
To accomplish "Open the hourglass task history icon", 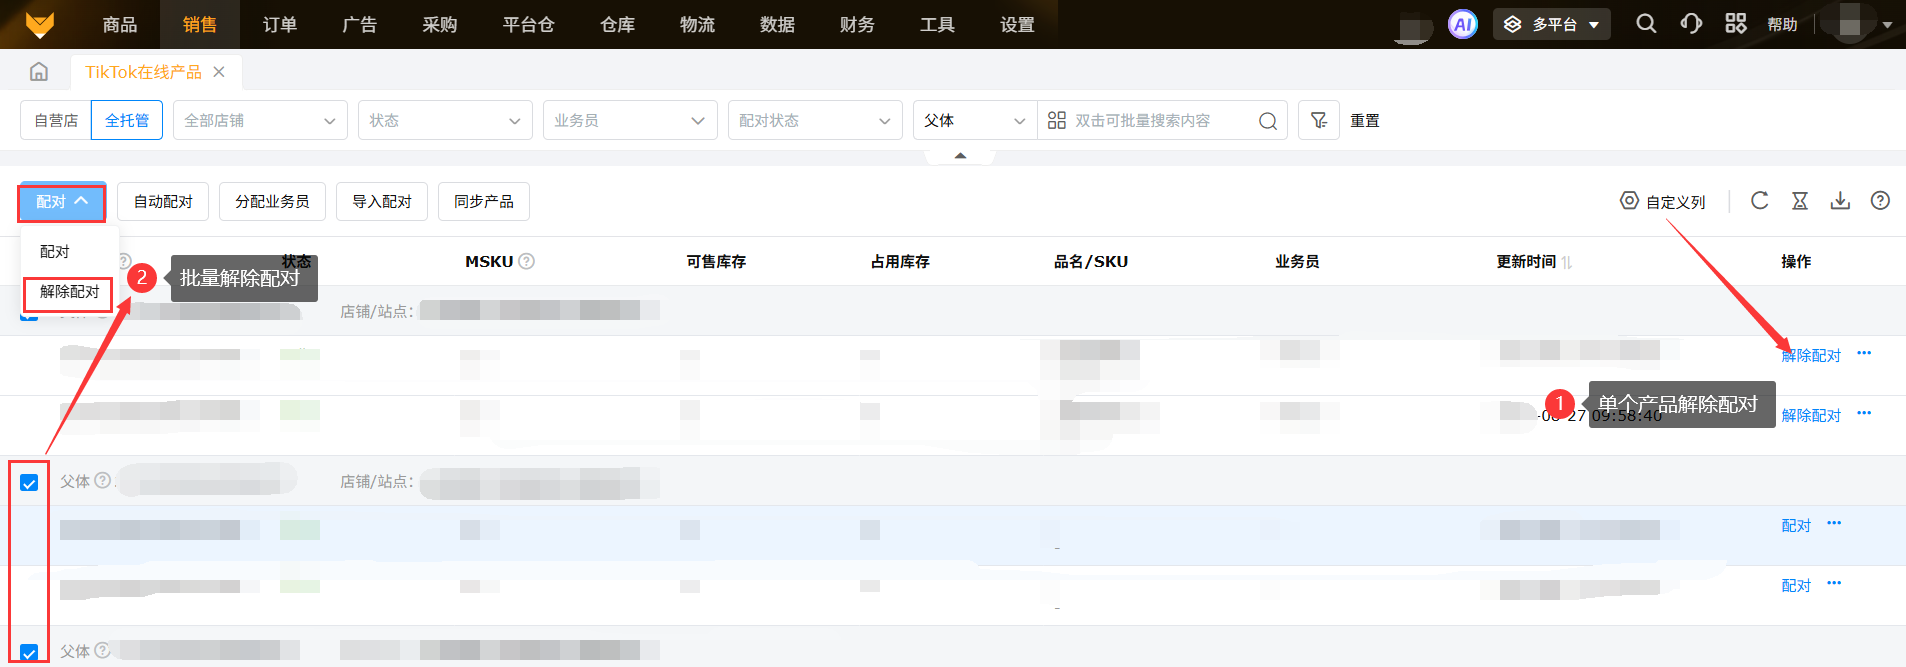I will (1800, 201).
